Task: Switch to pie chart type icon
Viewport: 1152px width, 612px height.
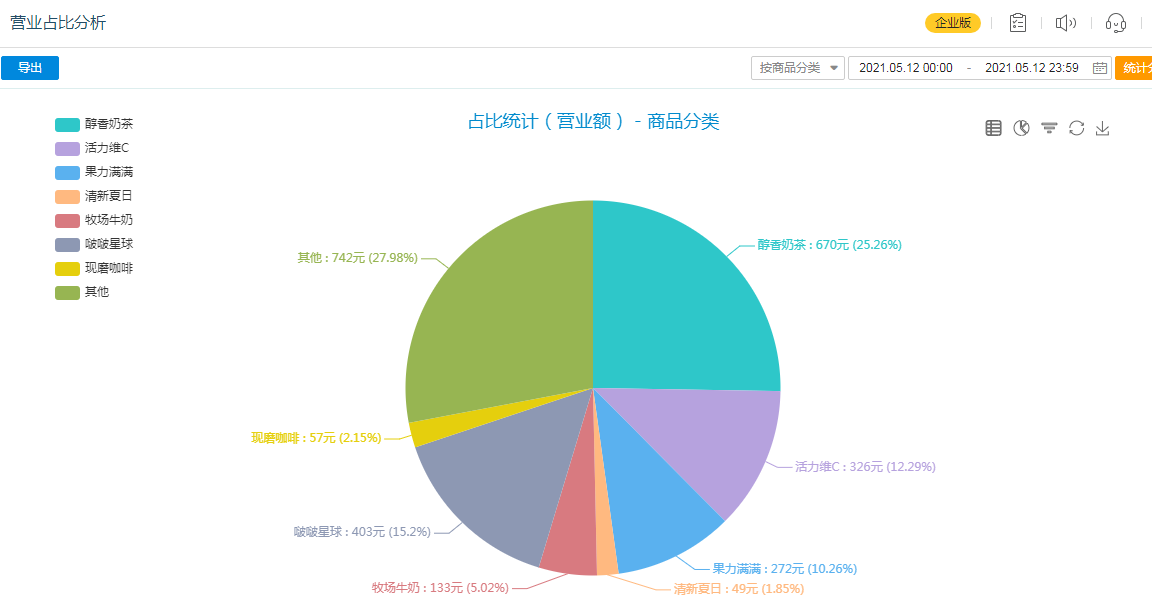Action: [x=1021, y=128]
